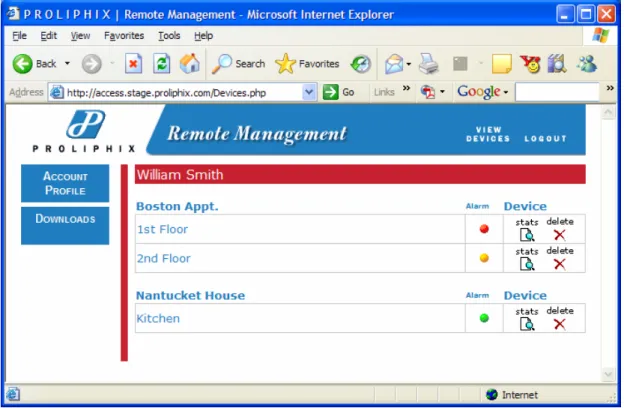Click the green alarm indicator for Kitchen
624x408 pixels.
click(x=484, y=318)
